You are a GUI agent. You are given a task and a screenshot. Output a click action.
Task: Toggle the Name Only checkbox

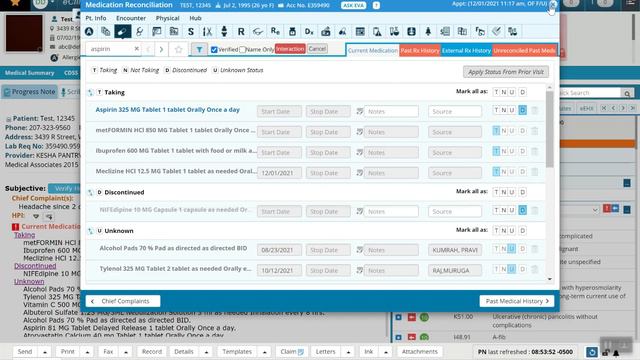click(x=242, y=49)
